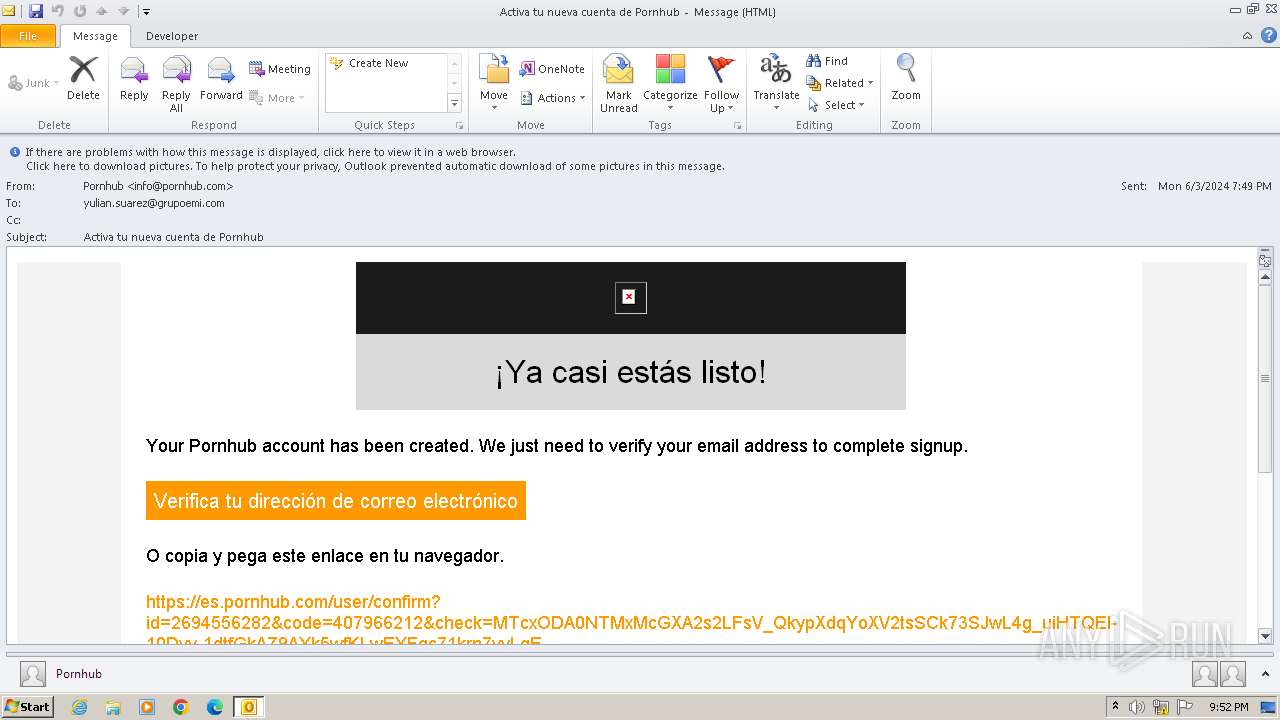Click the info bar to view in browser
Image resolution: width=1280 pixels, height=720 pixels.
point(270,152)
